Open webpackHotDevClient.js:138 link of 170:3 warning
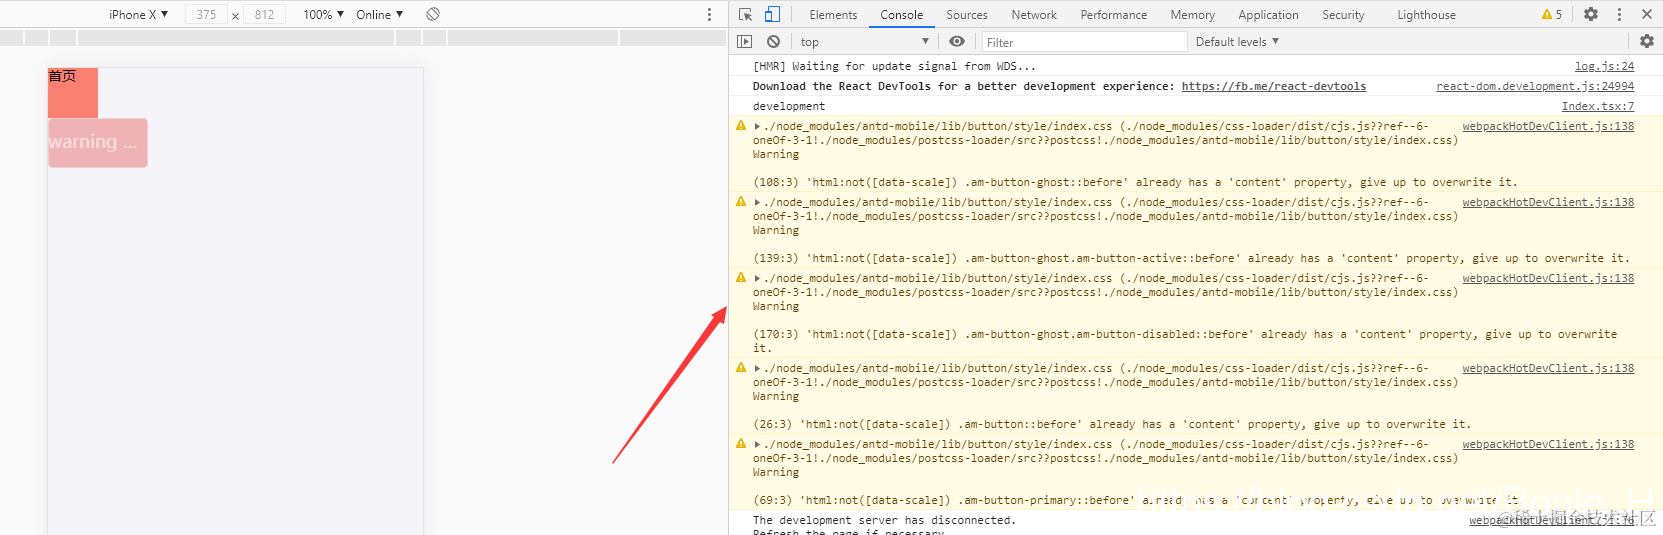 click(1548, 278)
